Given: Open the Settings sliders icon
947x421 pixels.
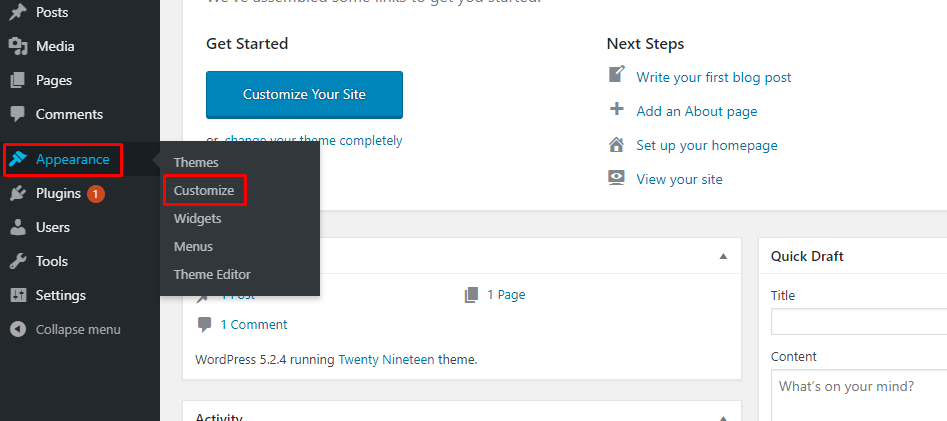Looking at the screenshot, I should 18,295.
